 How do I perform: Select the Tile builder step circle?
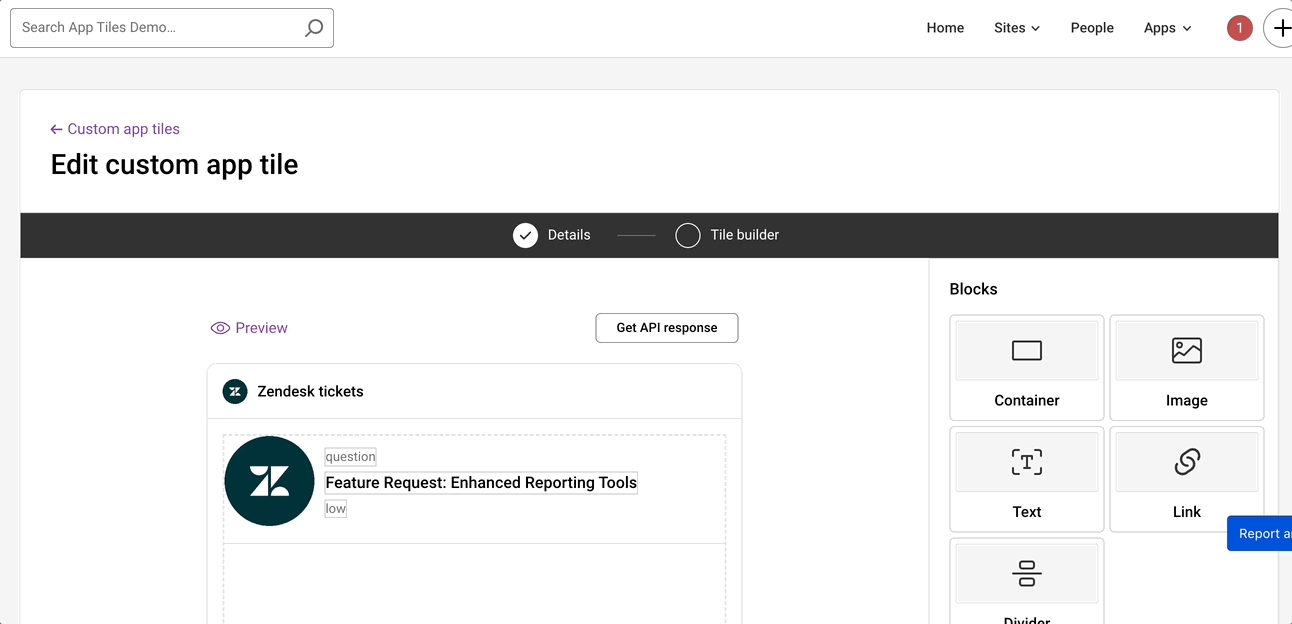pos(688,235)
